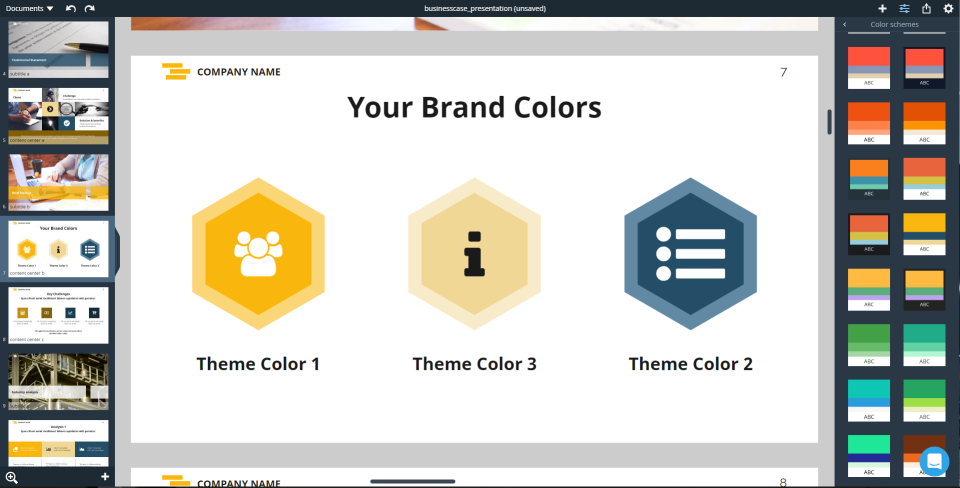Select the yellow hexagon people icon
Screen dimensions: 960x488
point(258,253)
